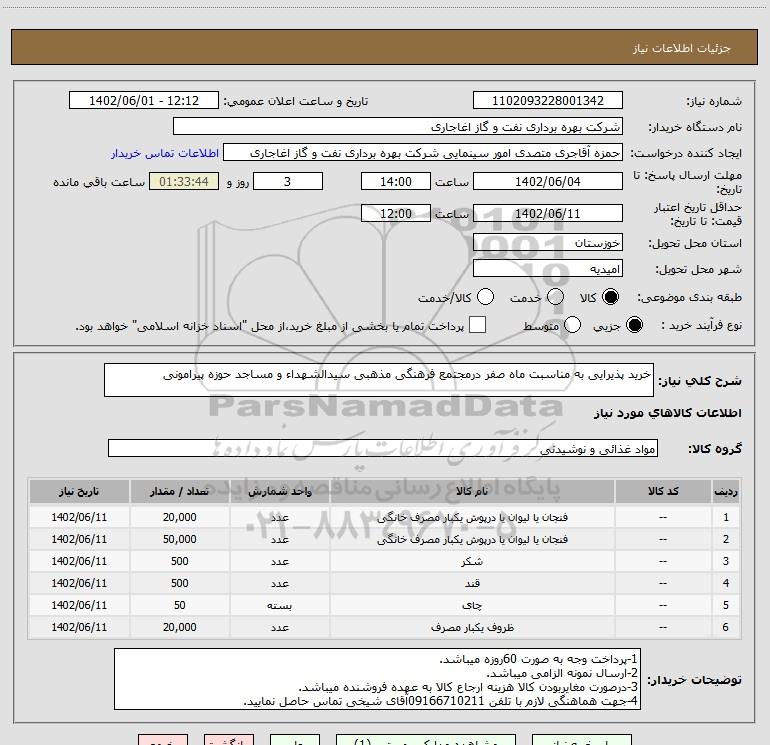Screen dimensions: 770x745
Task: Click the deadline time field 14:00
Action: pyautogui.click(x=396, y=181)
